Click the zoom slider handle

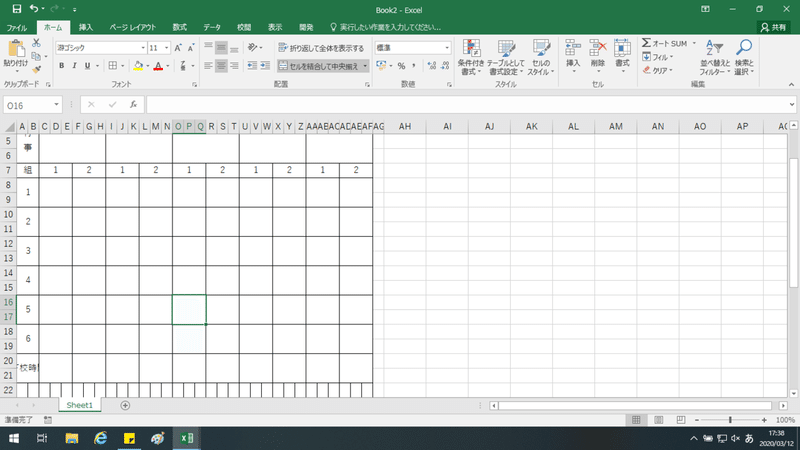click(x=730, y=420)
